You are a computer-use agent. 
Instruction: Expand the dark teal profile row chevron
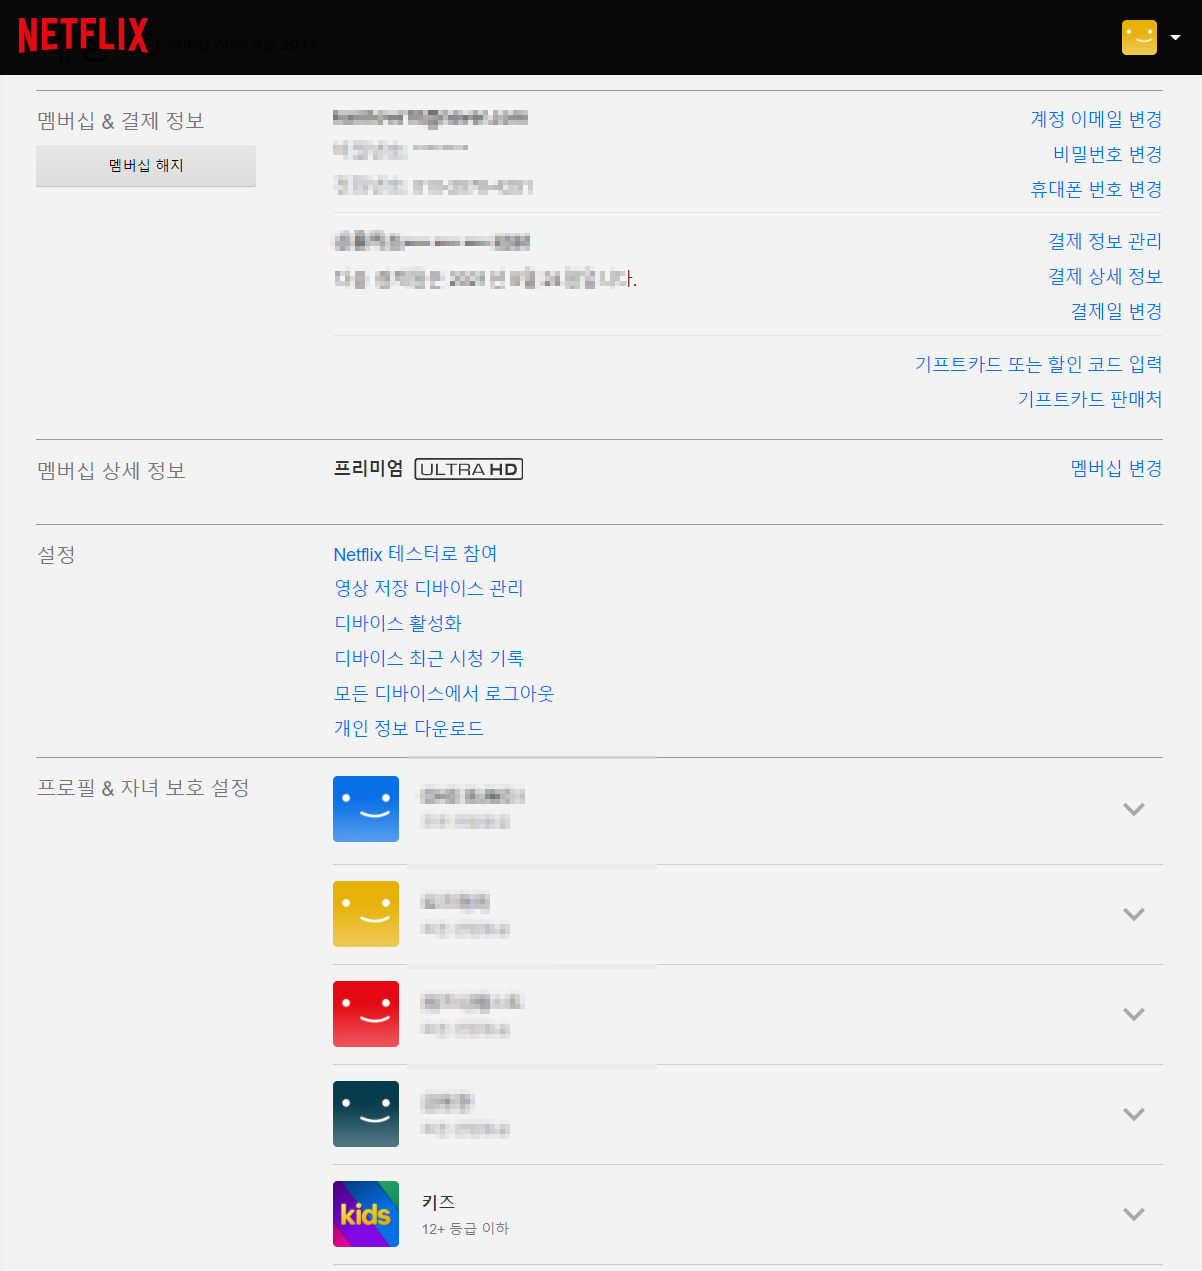[1133, 1114]
